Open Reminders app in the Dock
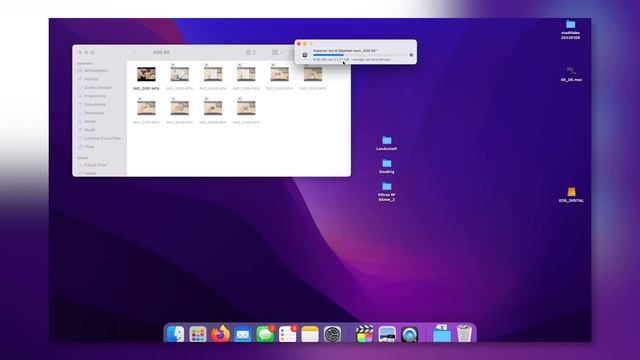The height and width of the screenshot is (360, 640). click(x=288, y=334)
